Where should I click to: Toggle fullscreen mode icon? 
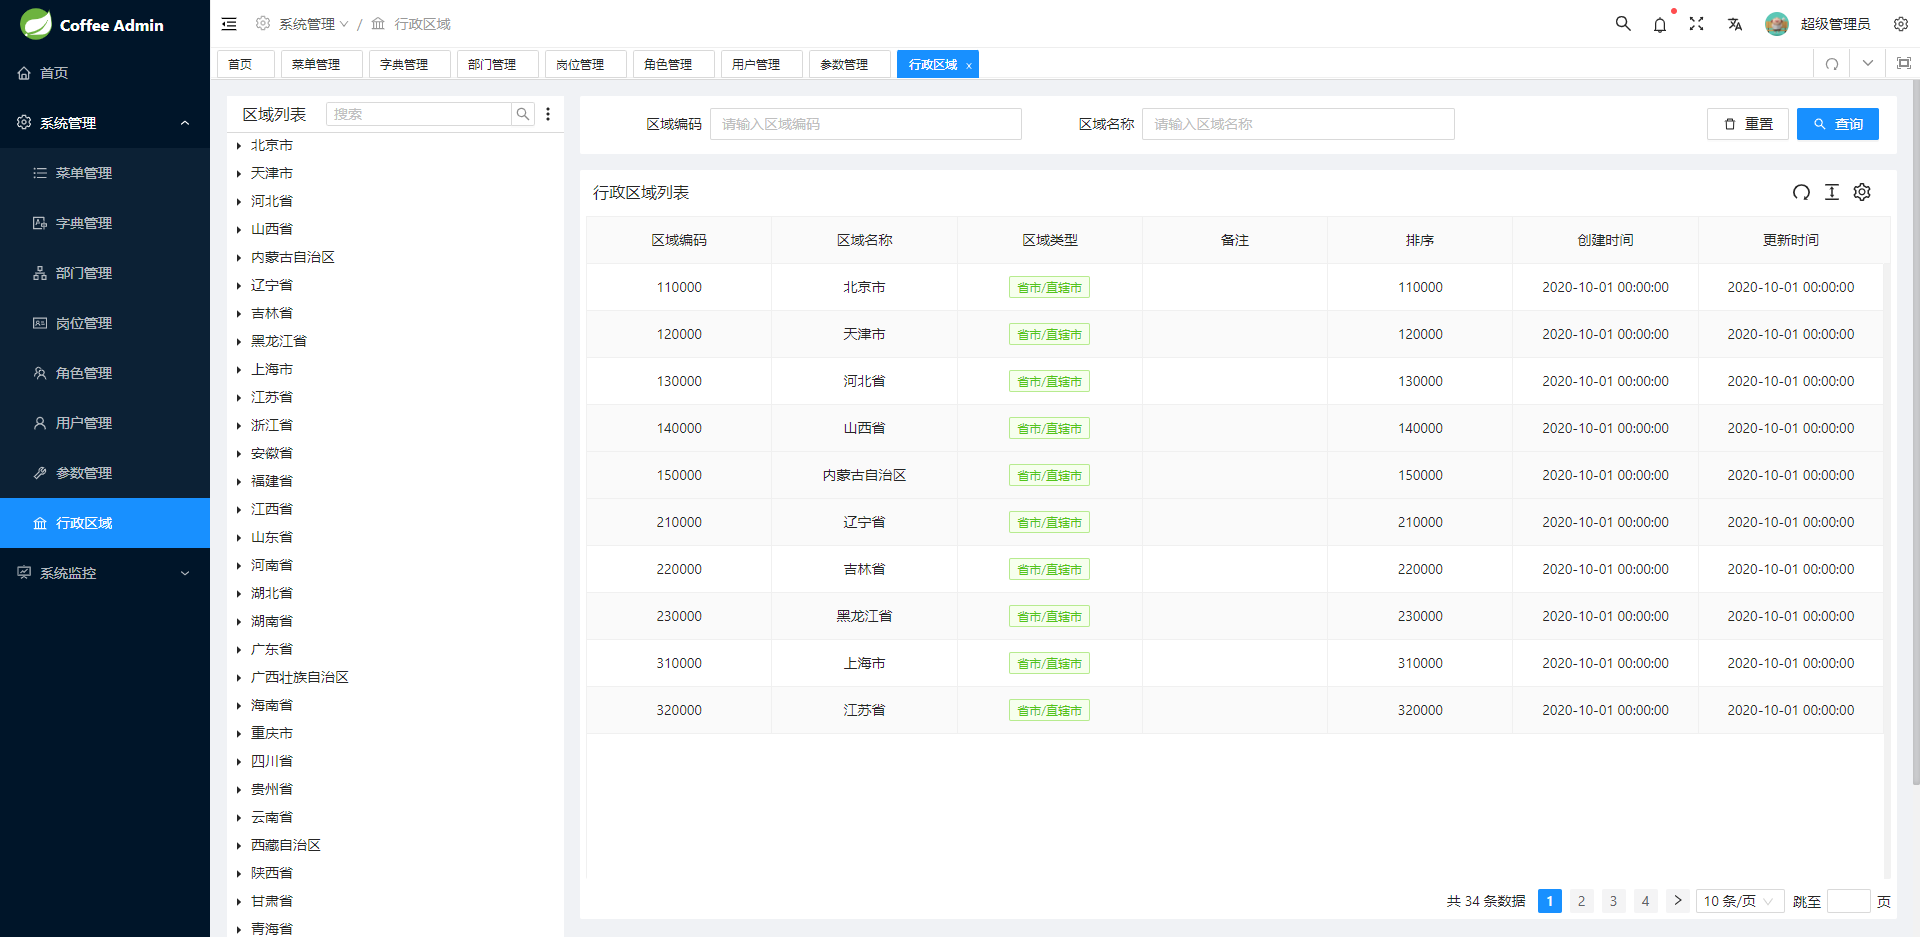[x=1697, y=24]
